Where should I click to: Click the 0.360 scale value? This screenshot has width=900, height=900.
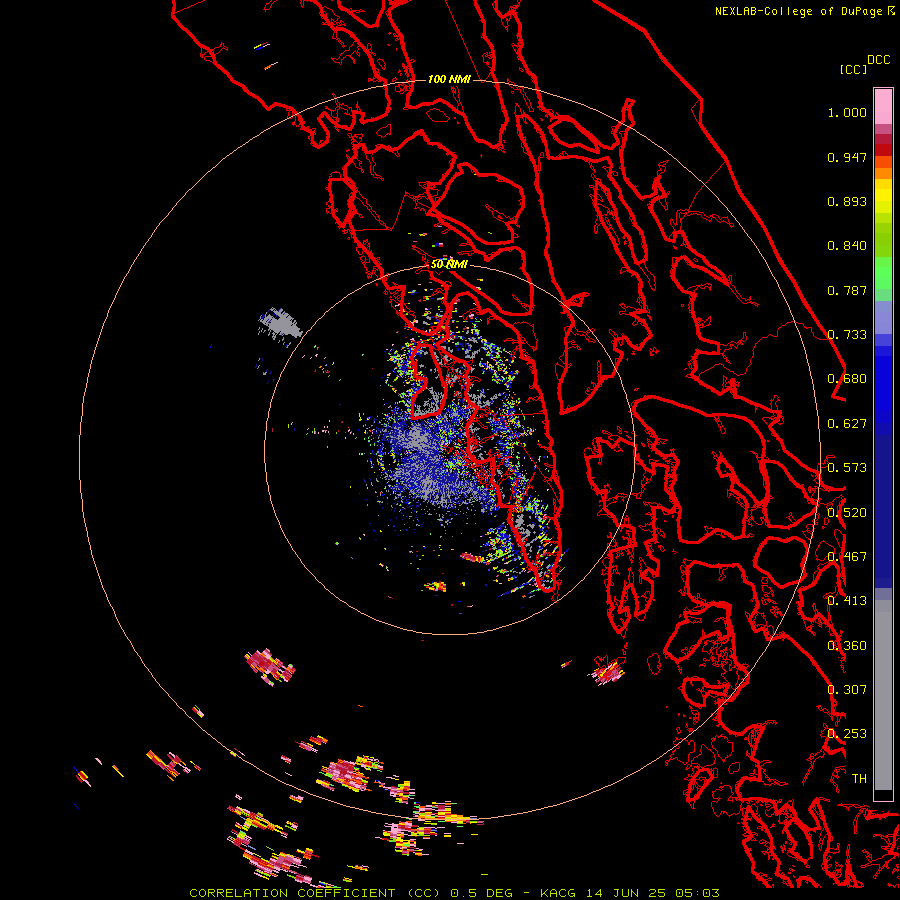coord(847,646)
